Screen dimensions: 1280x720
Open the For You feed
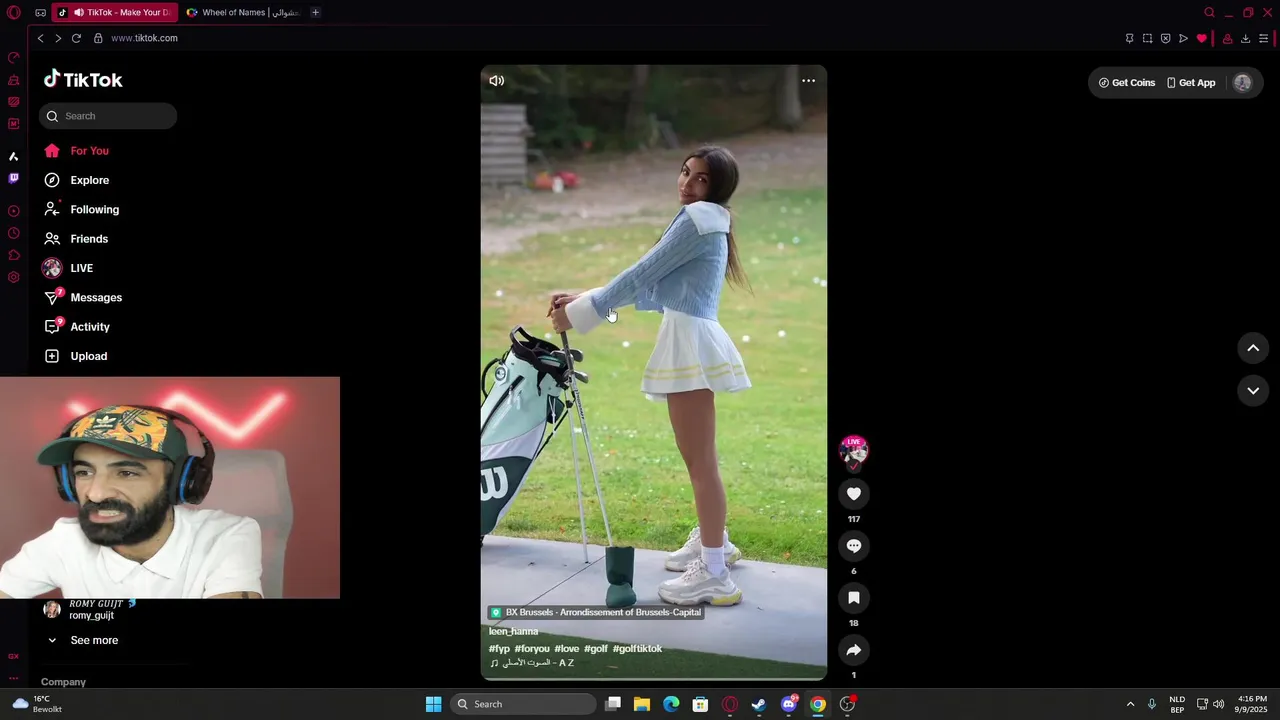pyautogui.click(x=76, y=151)
